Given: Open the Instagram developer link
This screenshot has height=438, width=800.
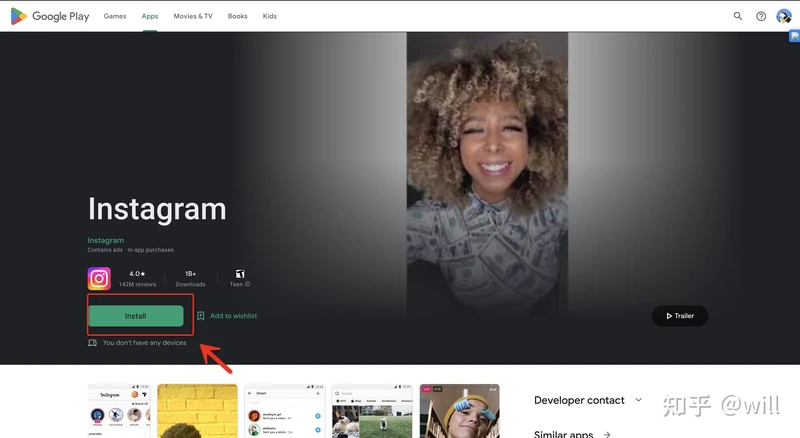Looking at the screenshot, I should [x=106, y=240].
